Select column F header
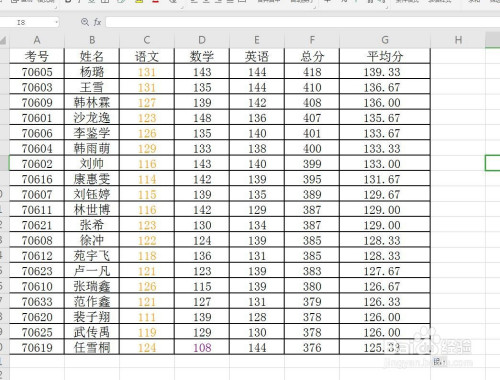This screenshot has height=380, width=500. tap(312, 40)
